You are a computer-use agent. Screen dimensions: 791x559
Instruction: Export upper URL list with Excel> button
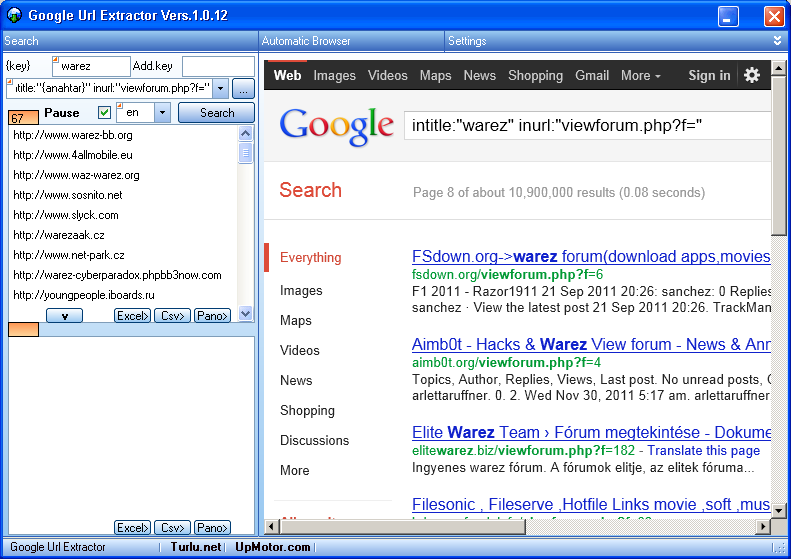[x=133, y=316]
